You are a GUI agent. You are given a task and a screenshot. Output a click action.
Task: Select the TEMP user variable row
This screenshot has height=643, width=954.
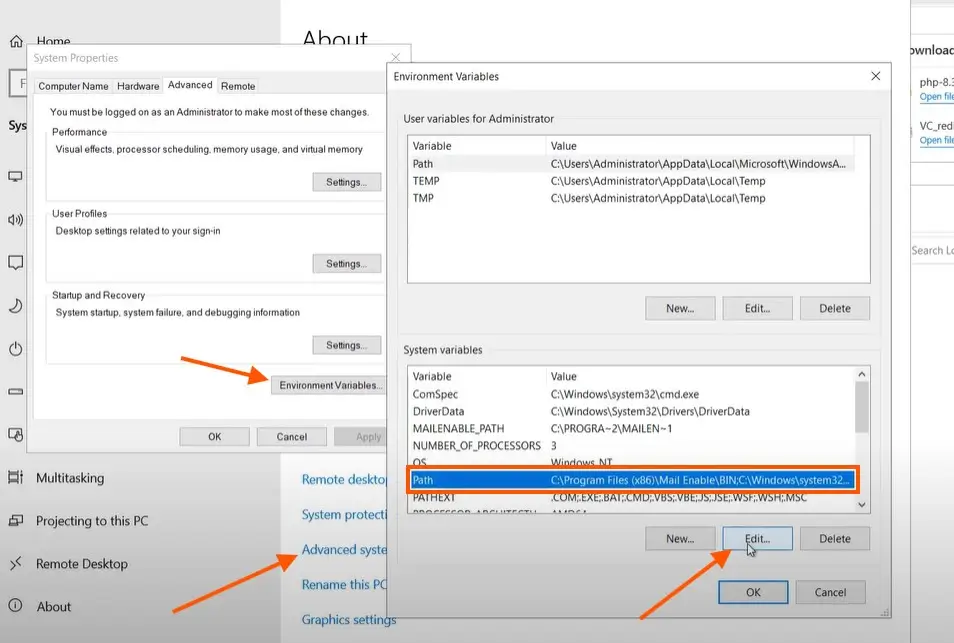tap(632, 181)
